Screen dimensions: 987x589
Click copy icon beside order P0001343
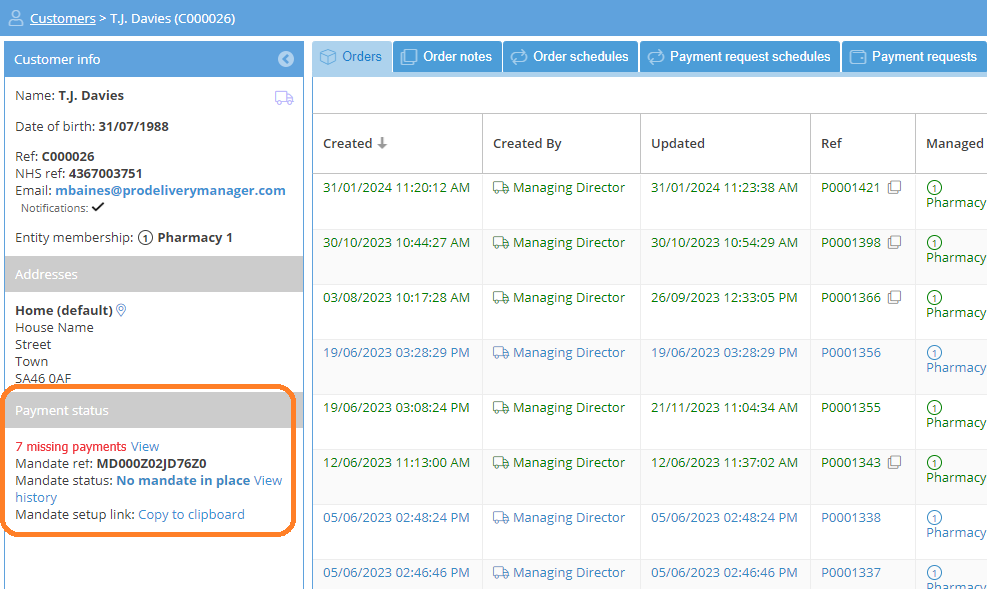click(894, 462)
